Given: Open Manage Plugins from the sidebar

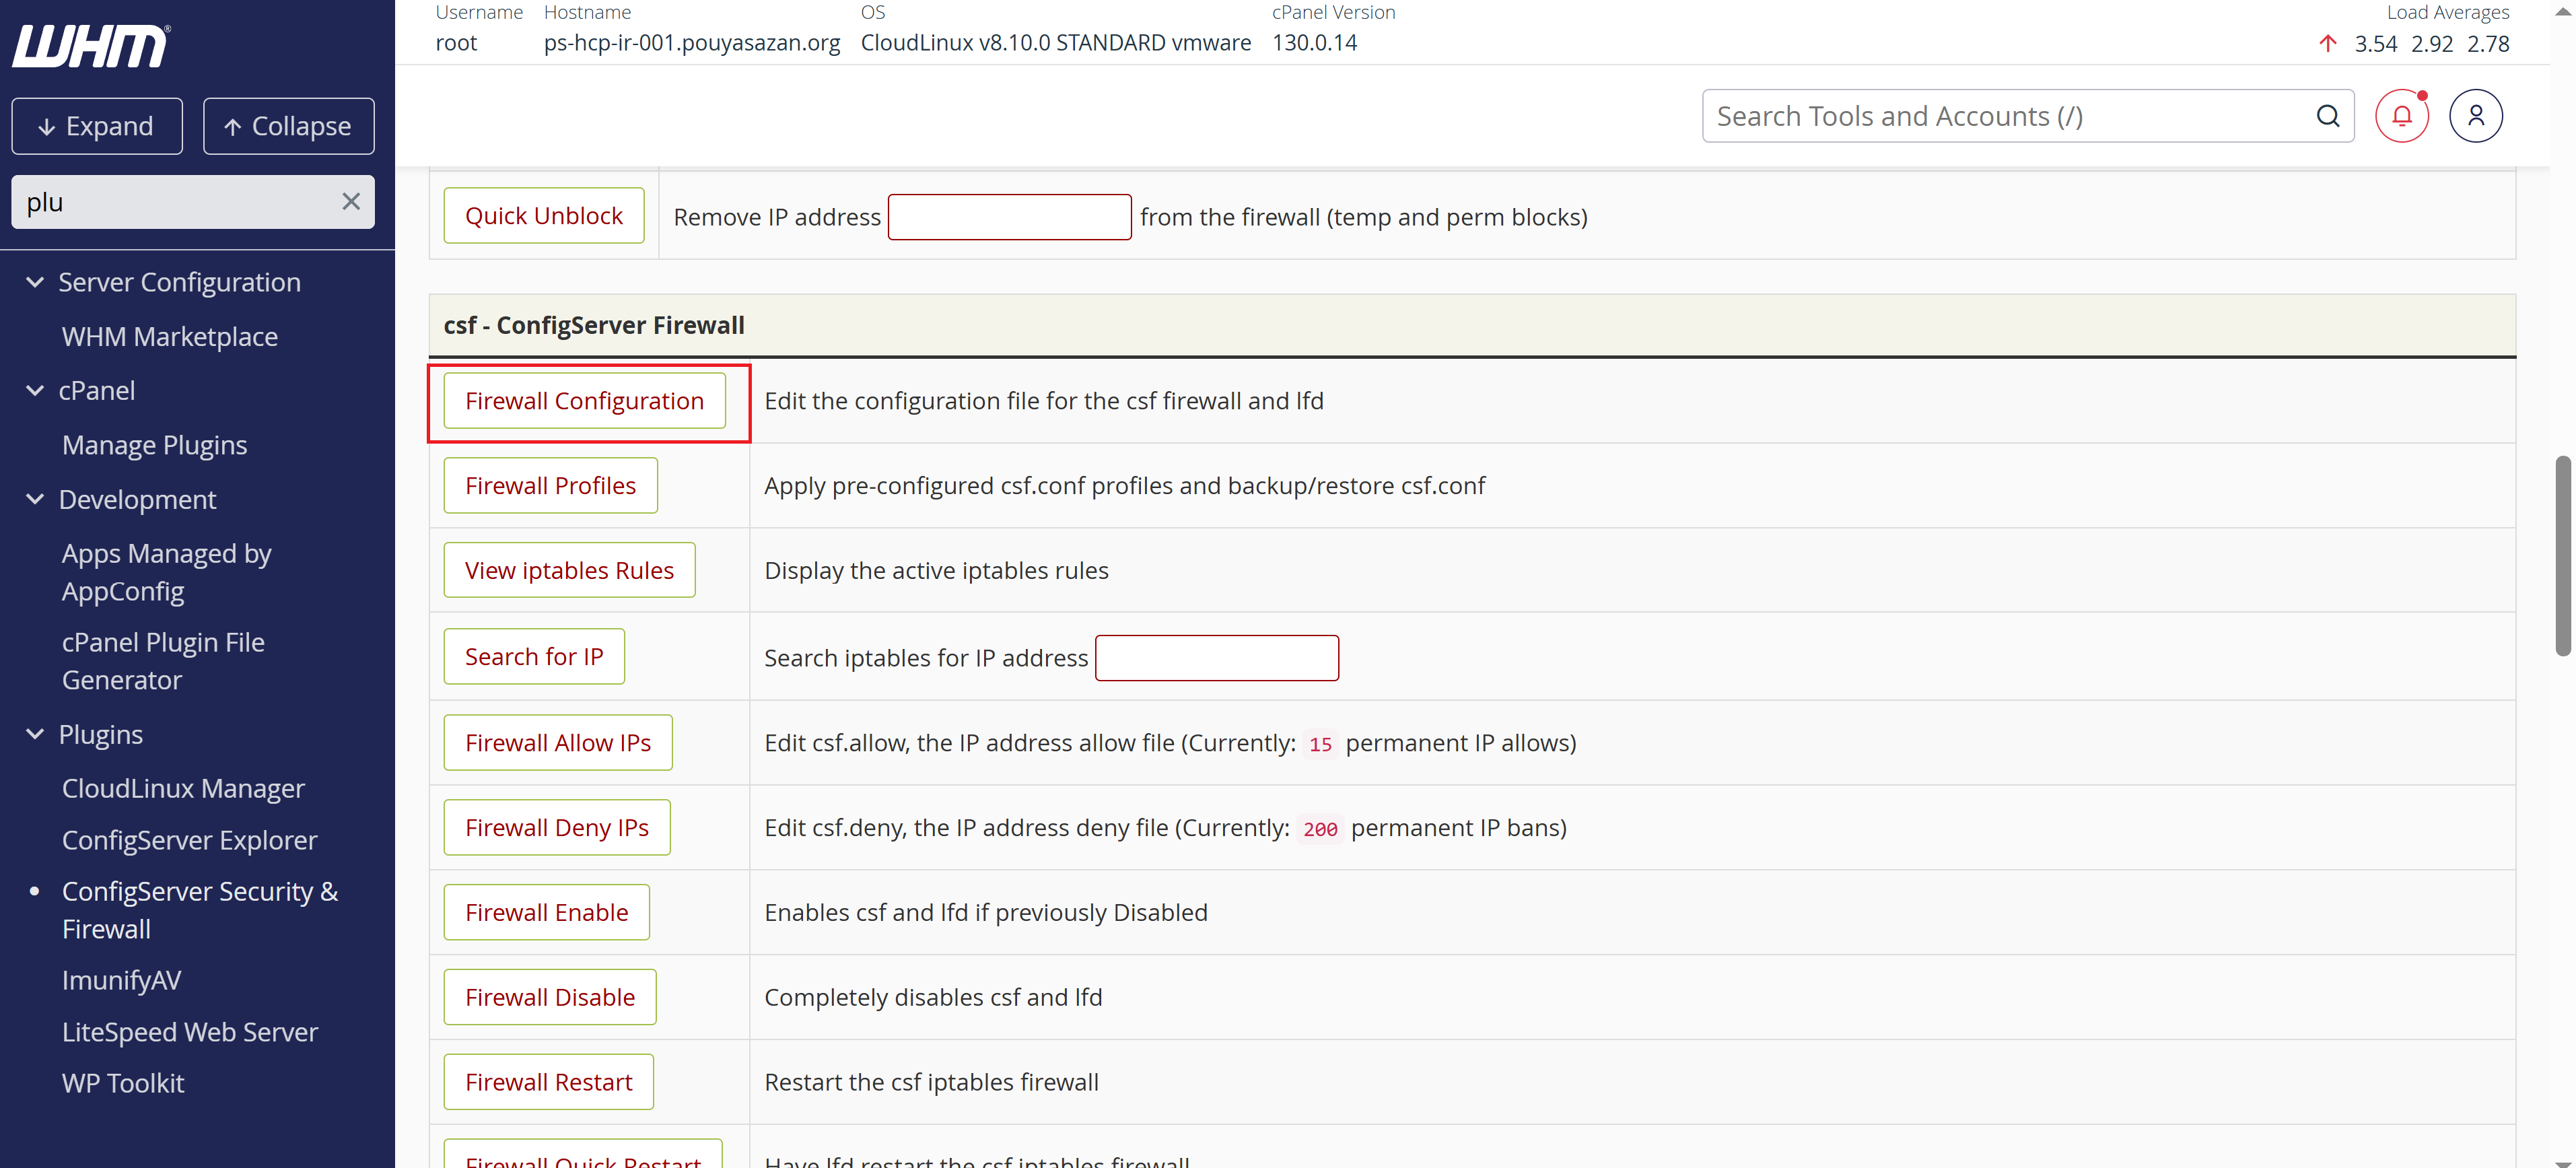Looking at the screenshot, I should pos(154,445).
